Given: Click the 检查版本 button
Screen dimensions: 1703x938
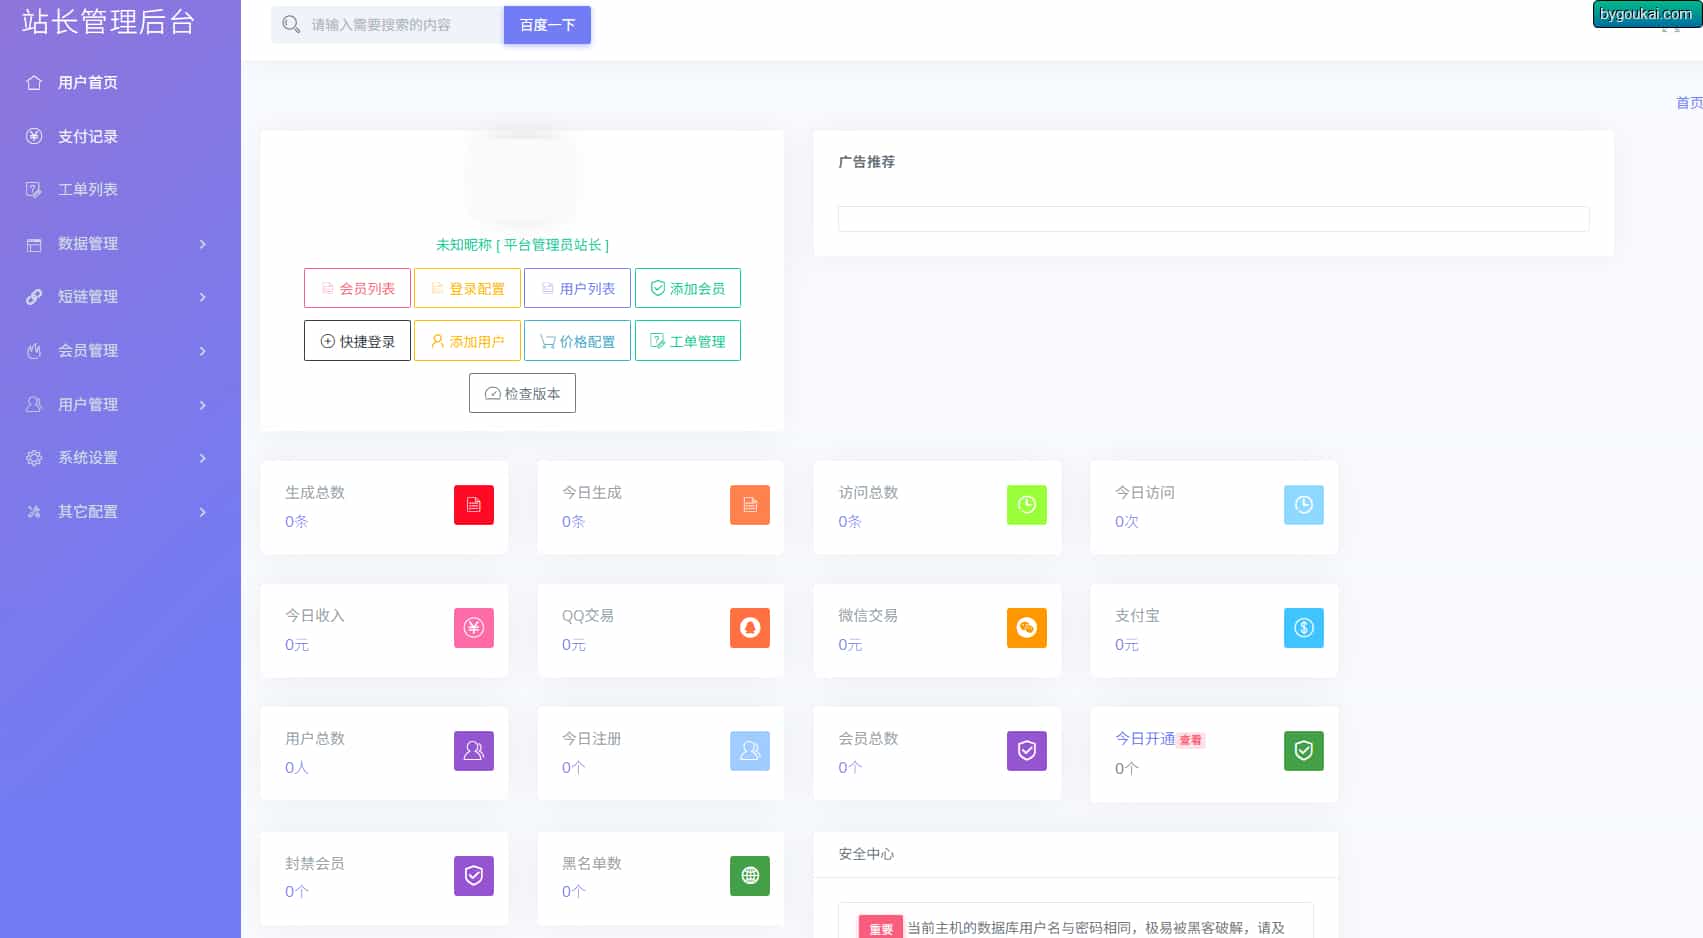Looking at the screenshot, I should (x=522, y=393).
